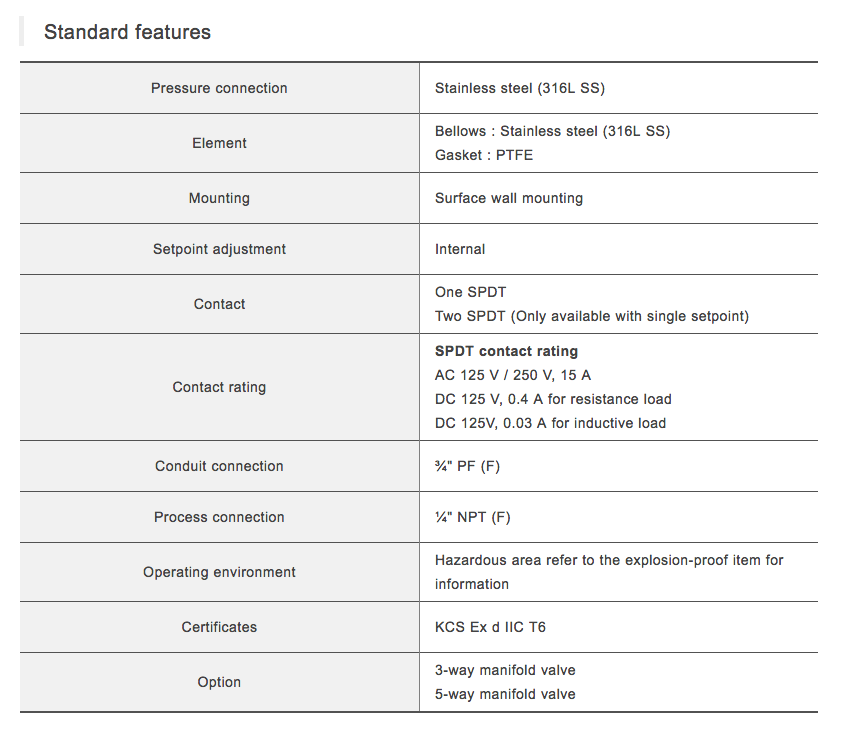Select the AC 125 V / 250 V line
Screen dimensions: 854x731
click(x=513, y=375)
